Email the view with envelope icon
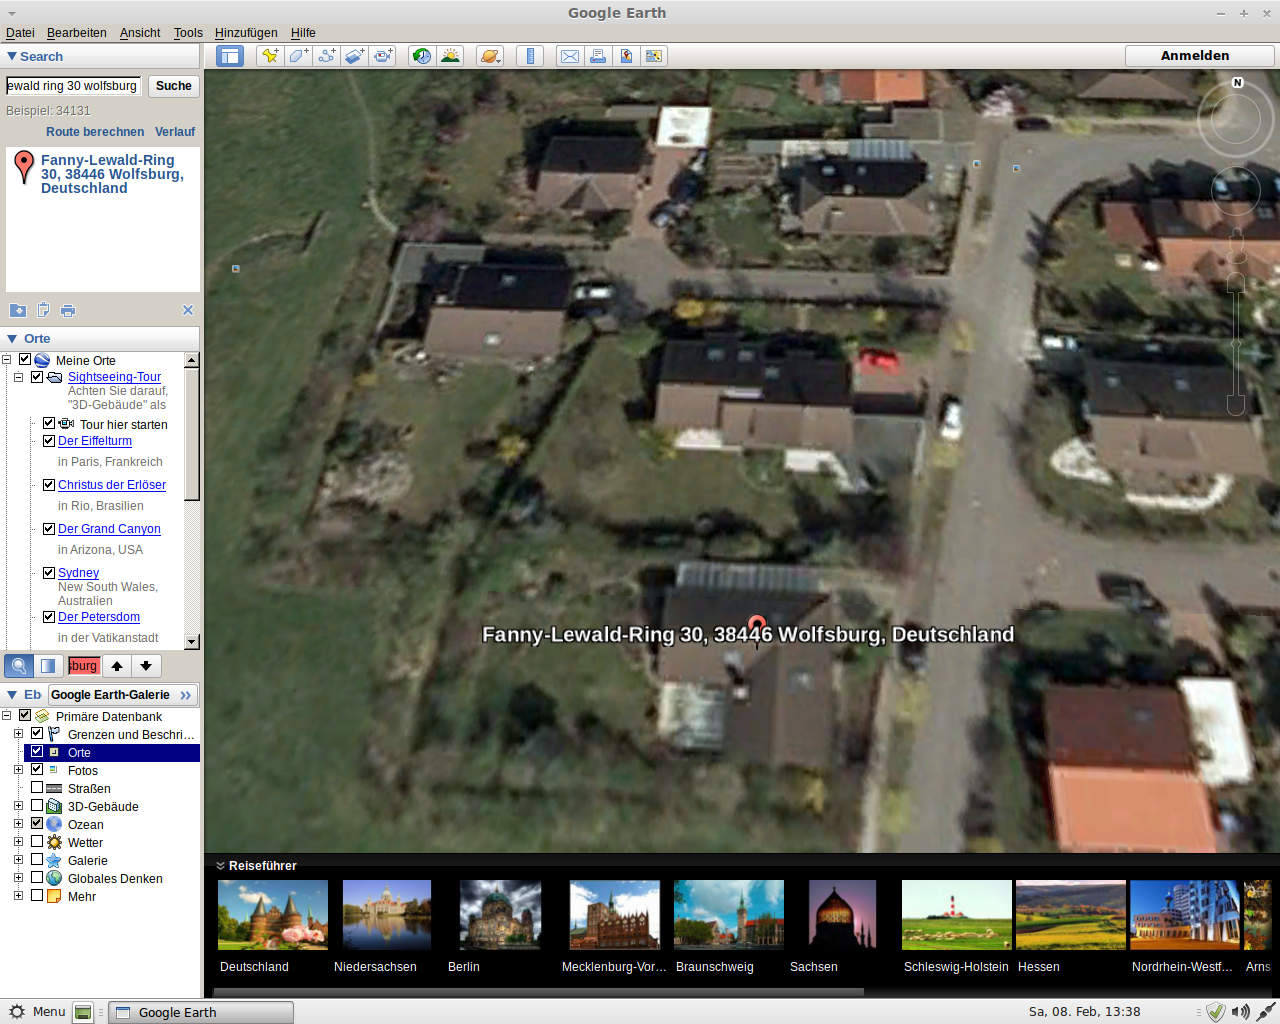 (570, 56)
